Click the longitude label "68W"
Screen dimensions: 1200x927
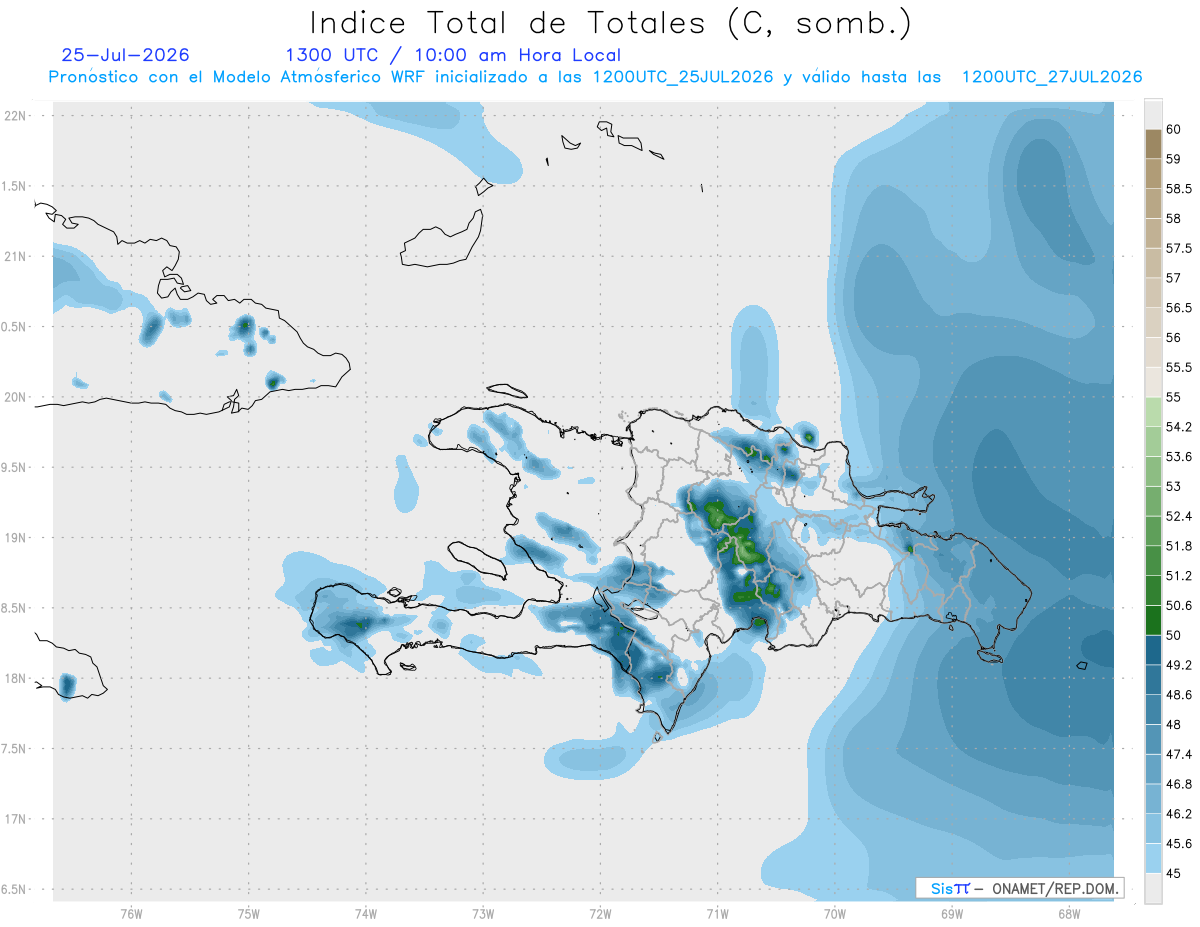tap(1069, 914)
